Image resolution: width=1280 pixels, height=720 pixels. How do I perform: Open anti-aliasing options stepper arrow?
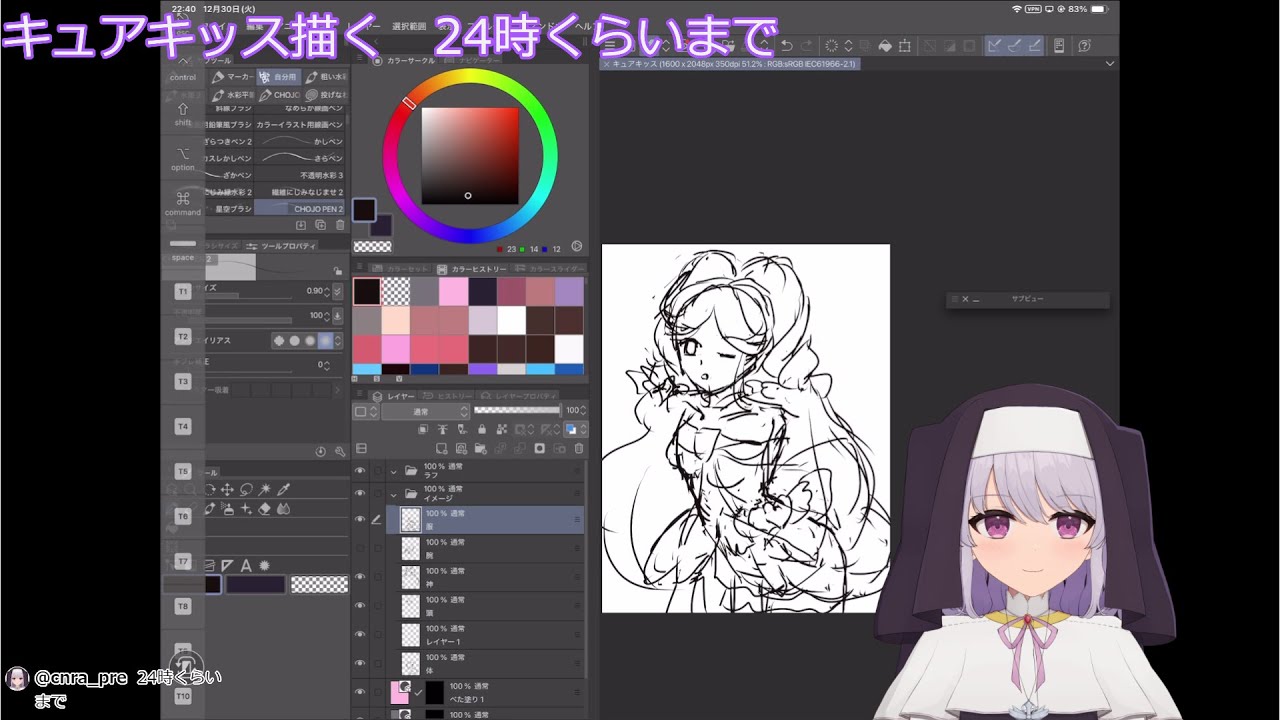(x=337, y=340)
